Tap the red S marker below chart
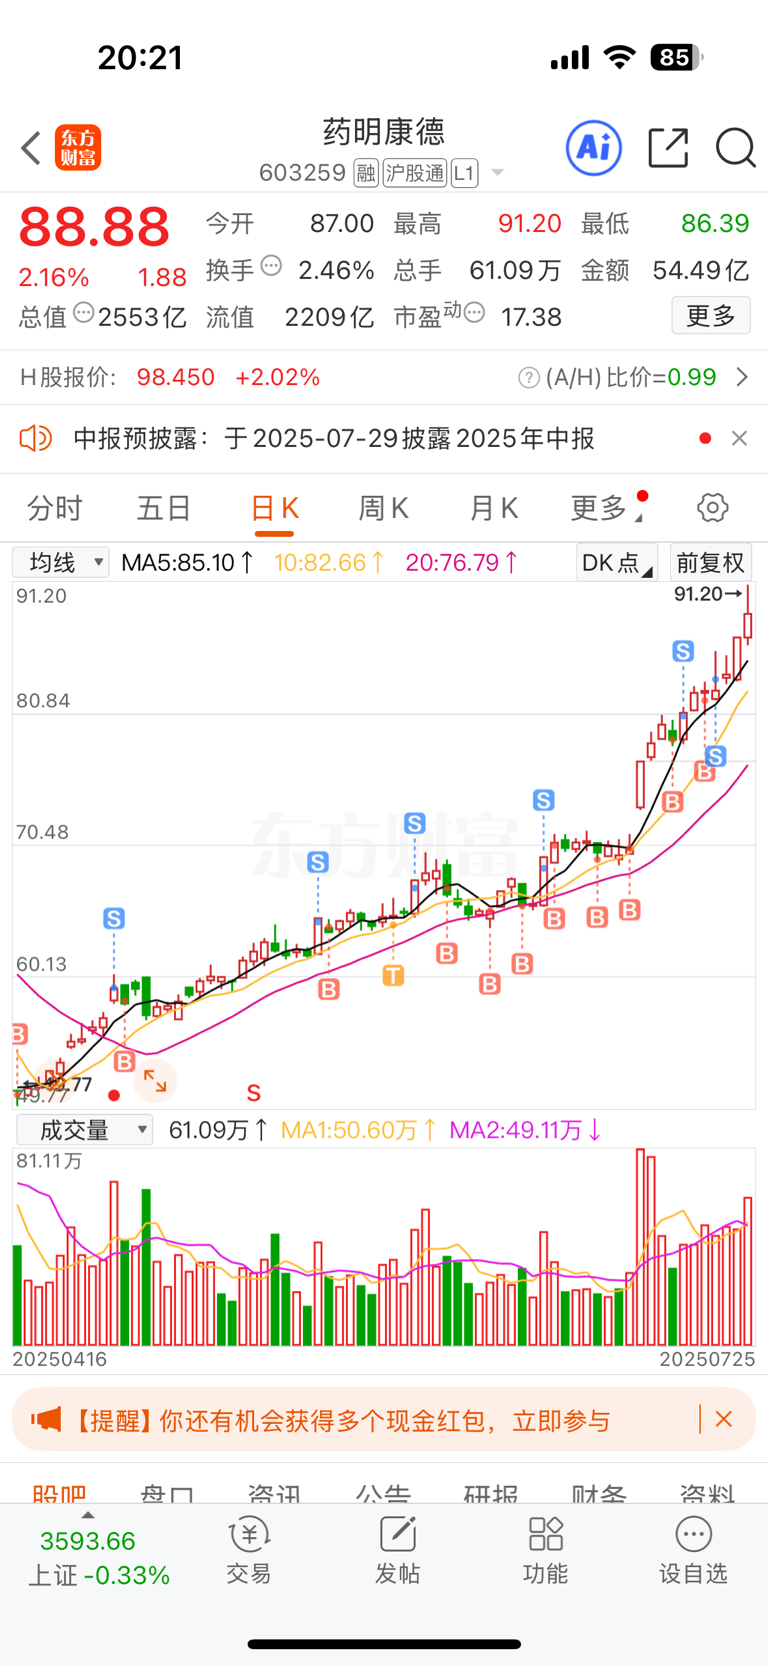Screen dimensions: 769x1665 tap(253, 1093)
